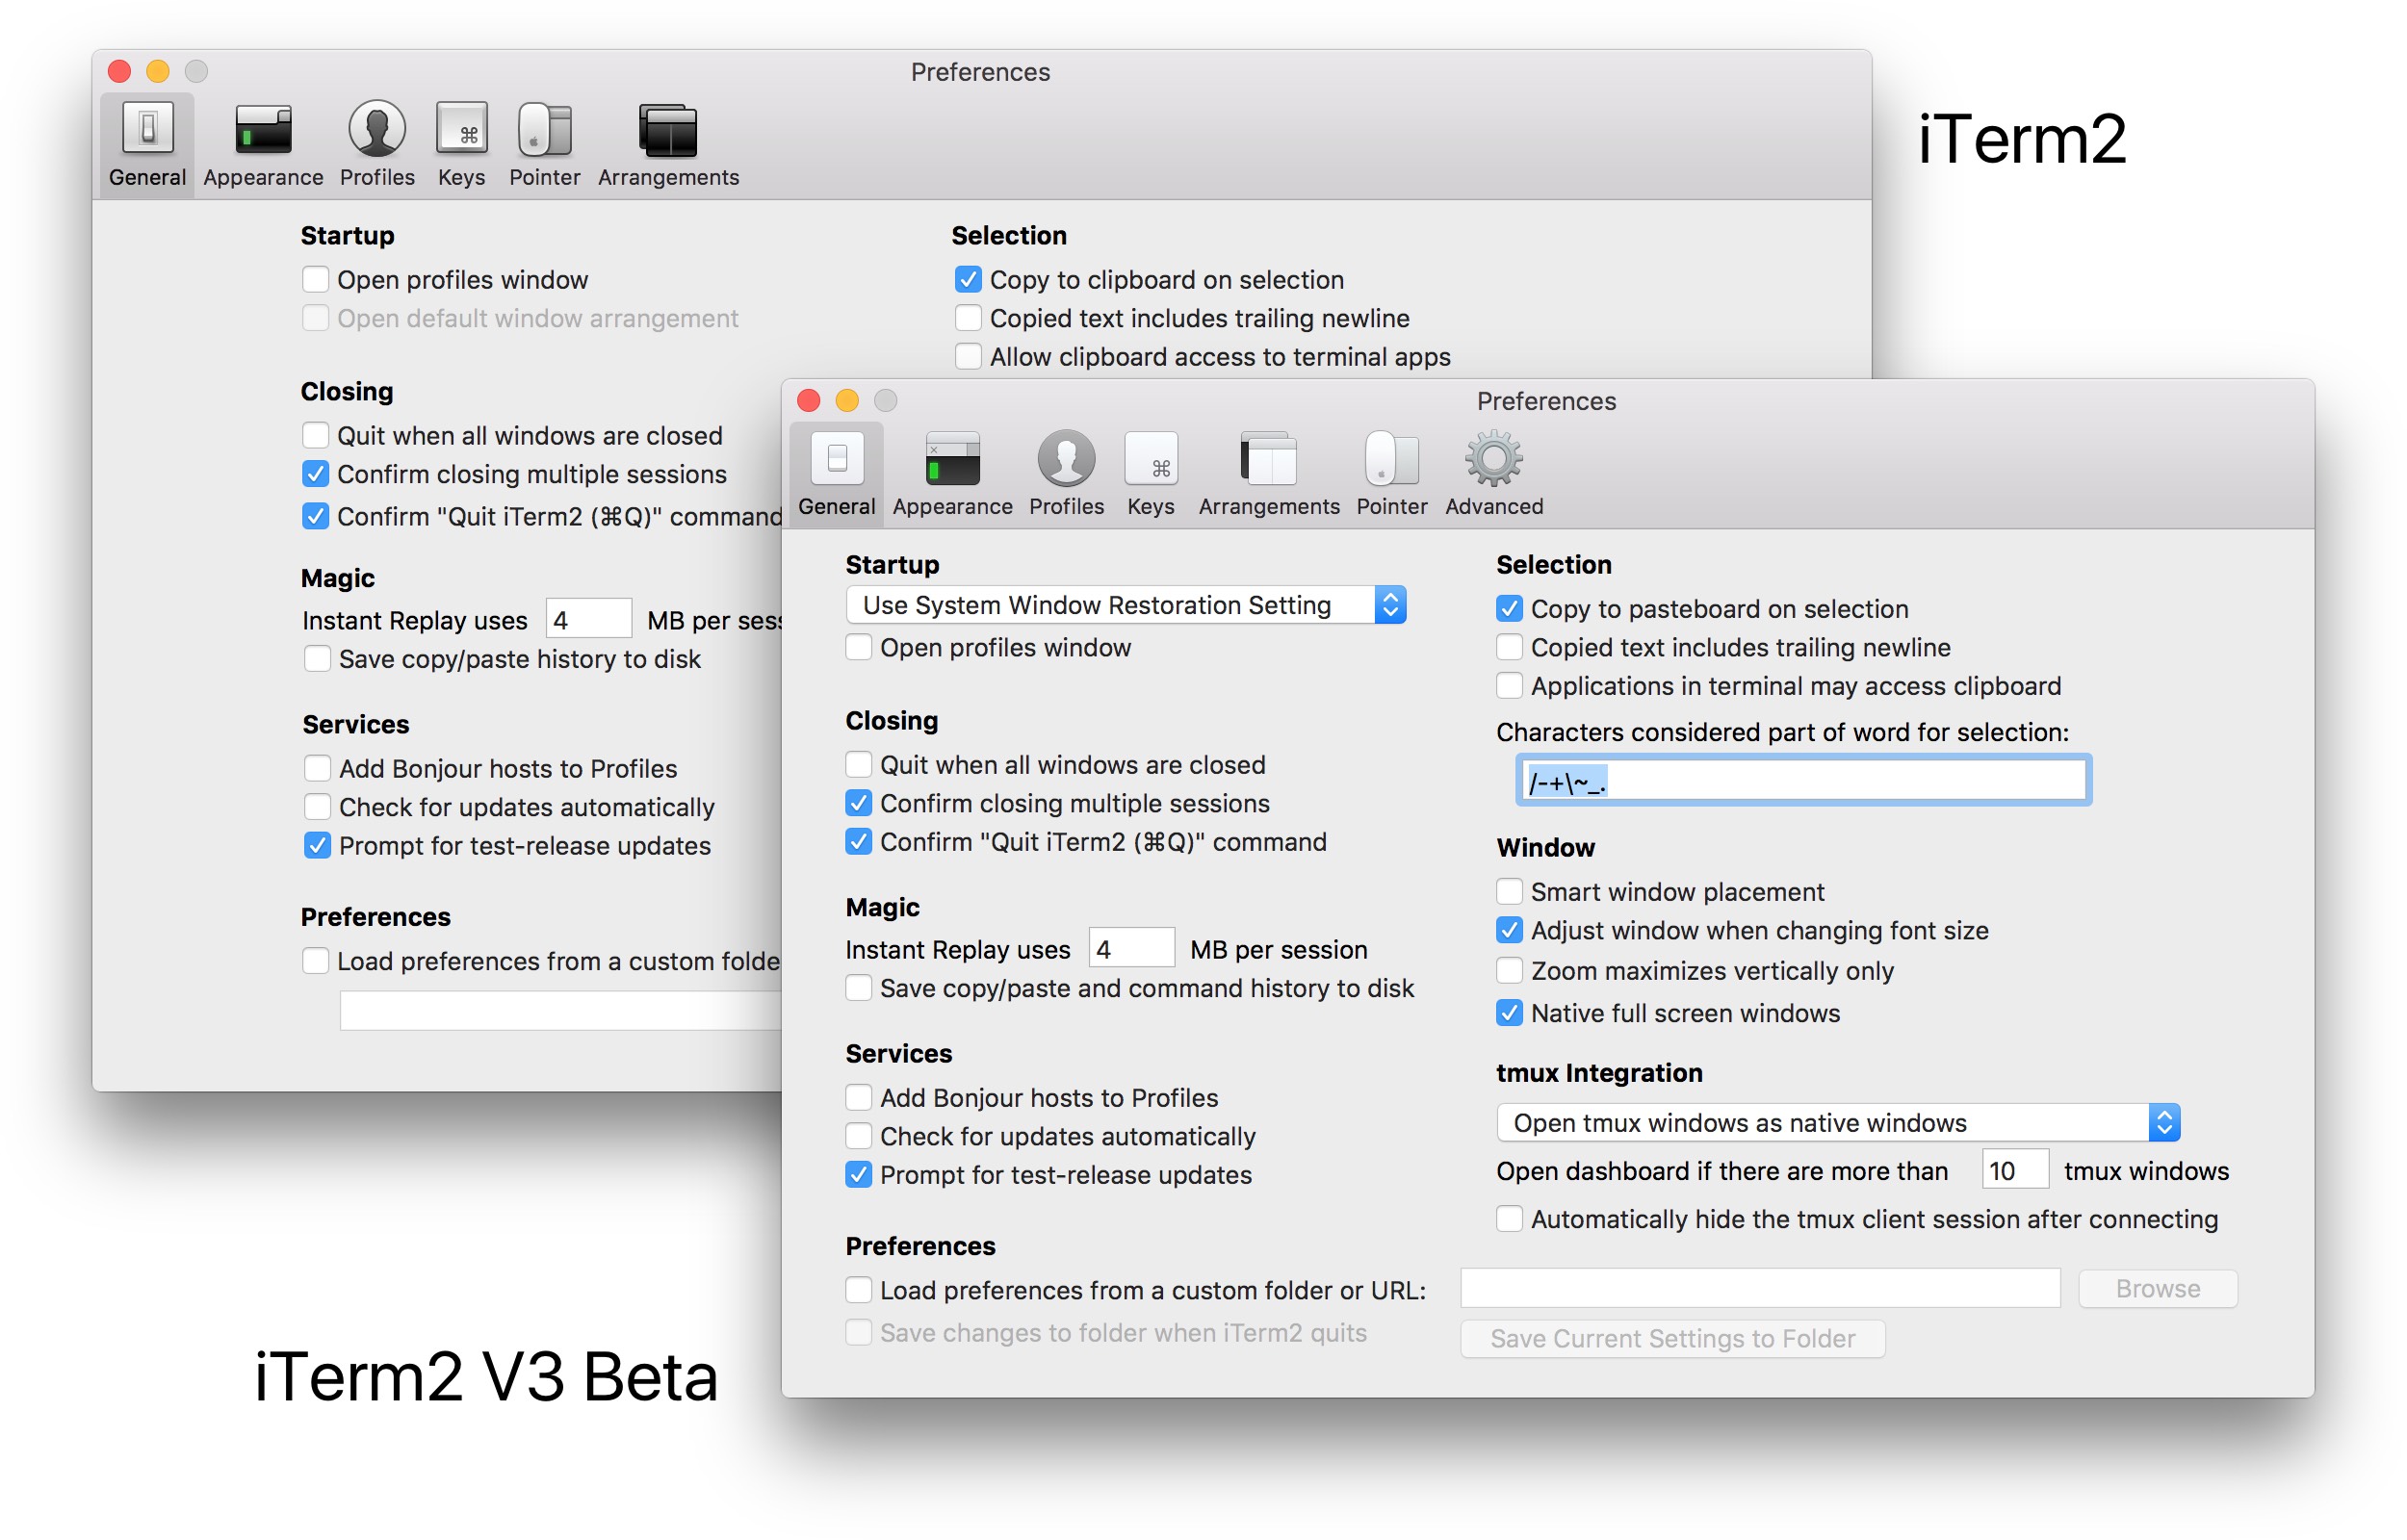Click the word-selection characters text field

[x=1803, y=780]
